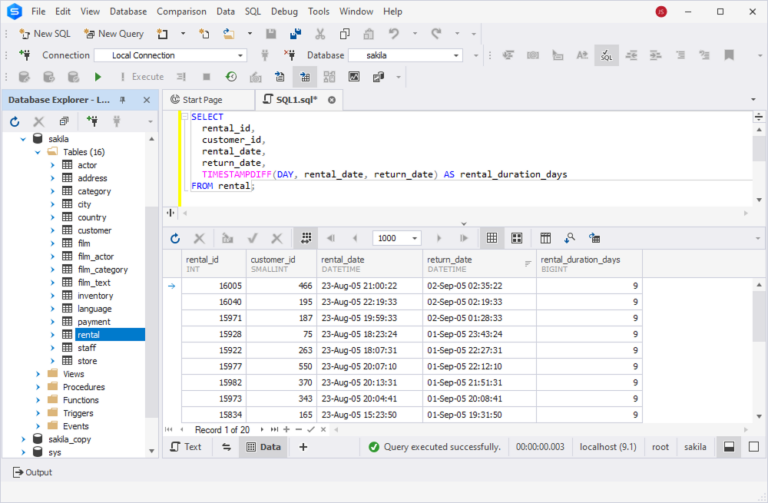The image size is (768, 503).
Task: Switch results to card view
Action: [517, 238]
